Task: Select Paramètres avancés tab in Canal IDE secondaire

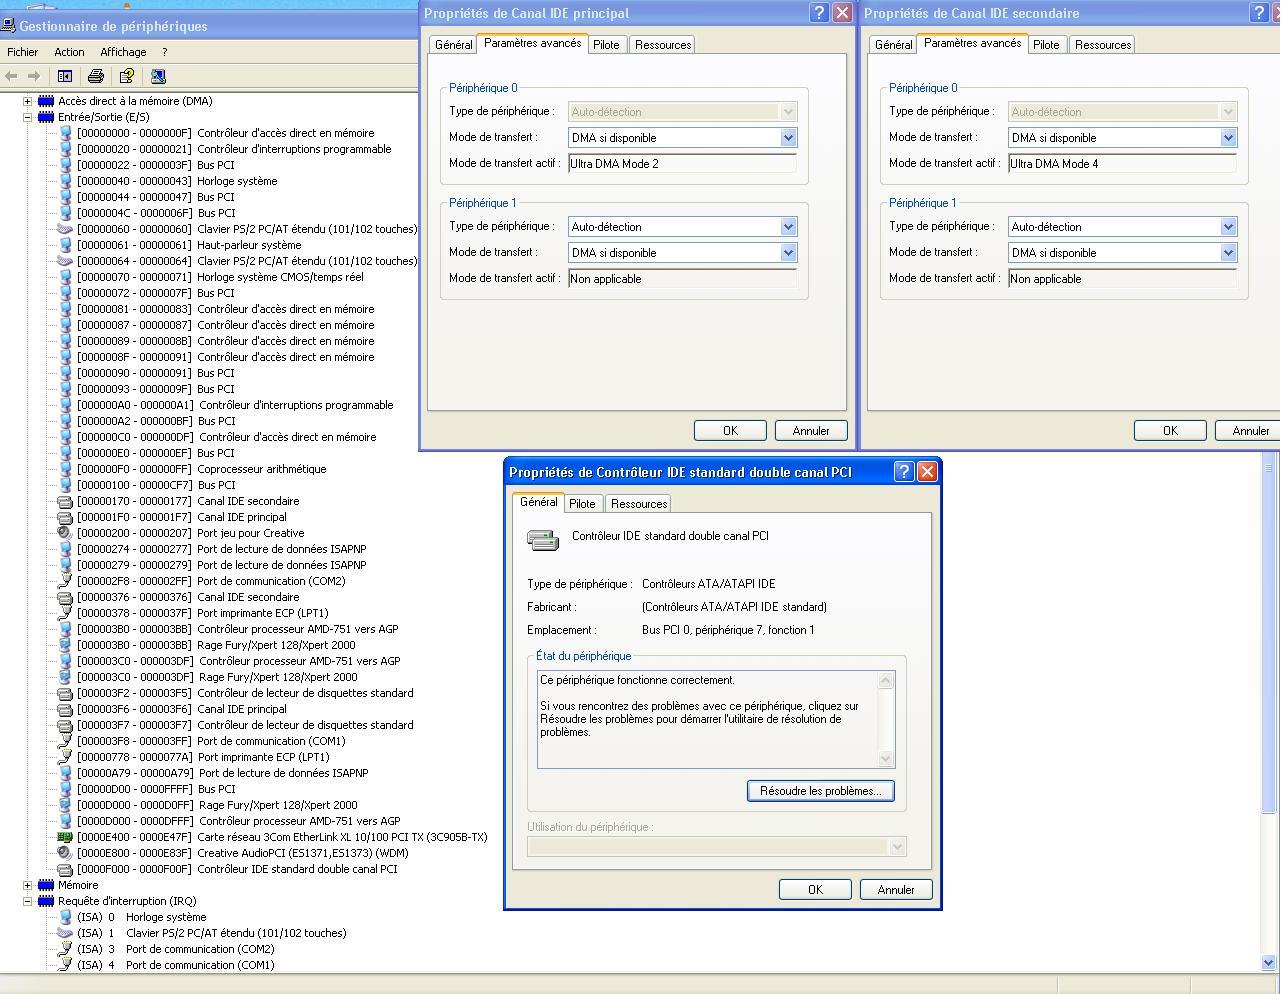Action: (x=972, y=43)
